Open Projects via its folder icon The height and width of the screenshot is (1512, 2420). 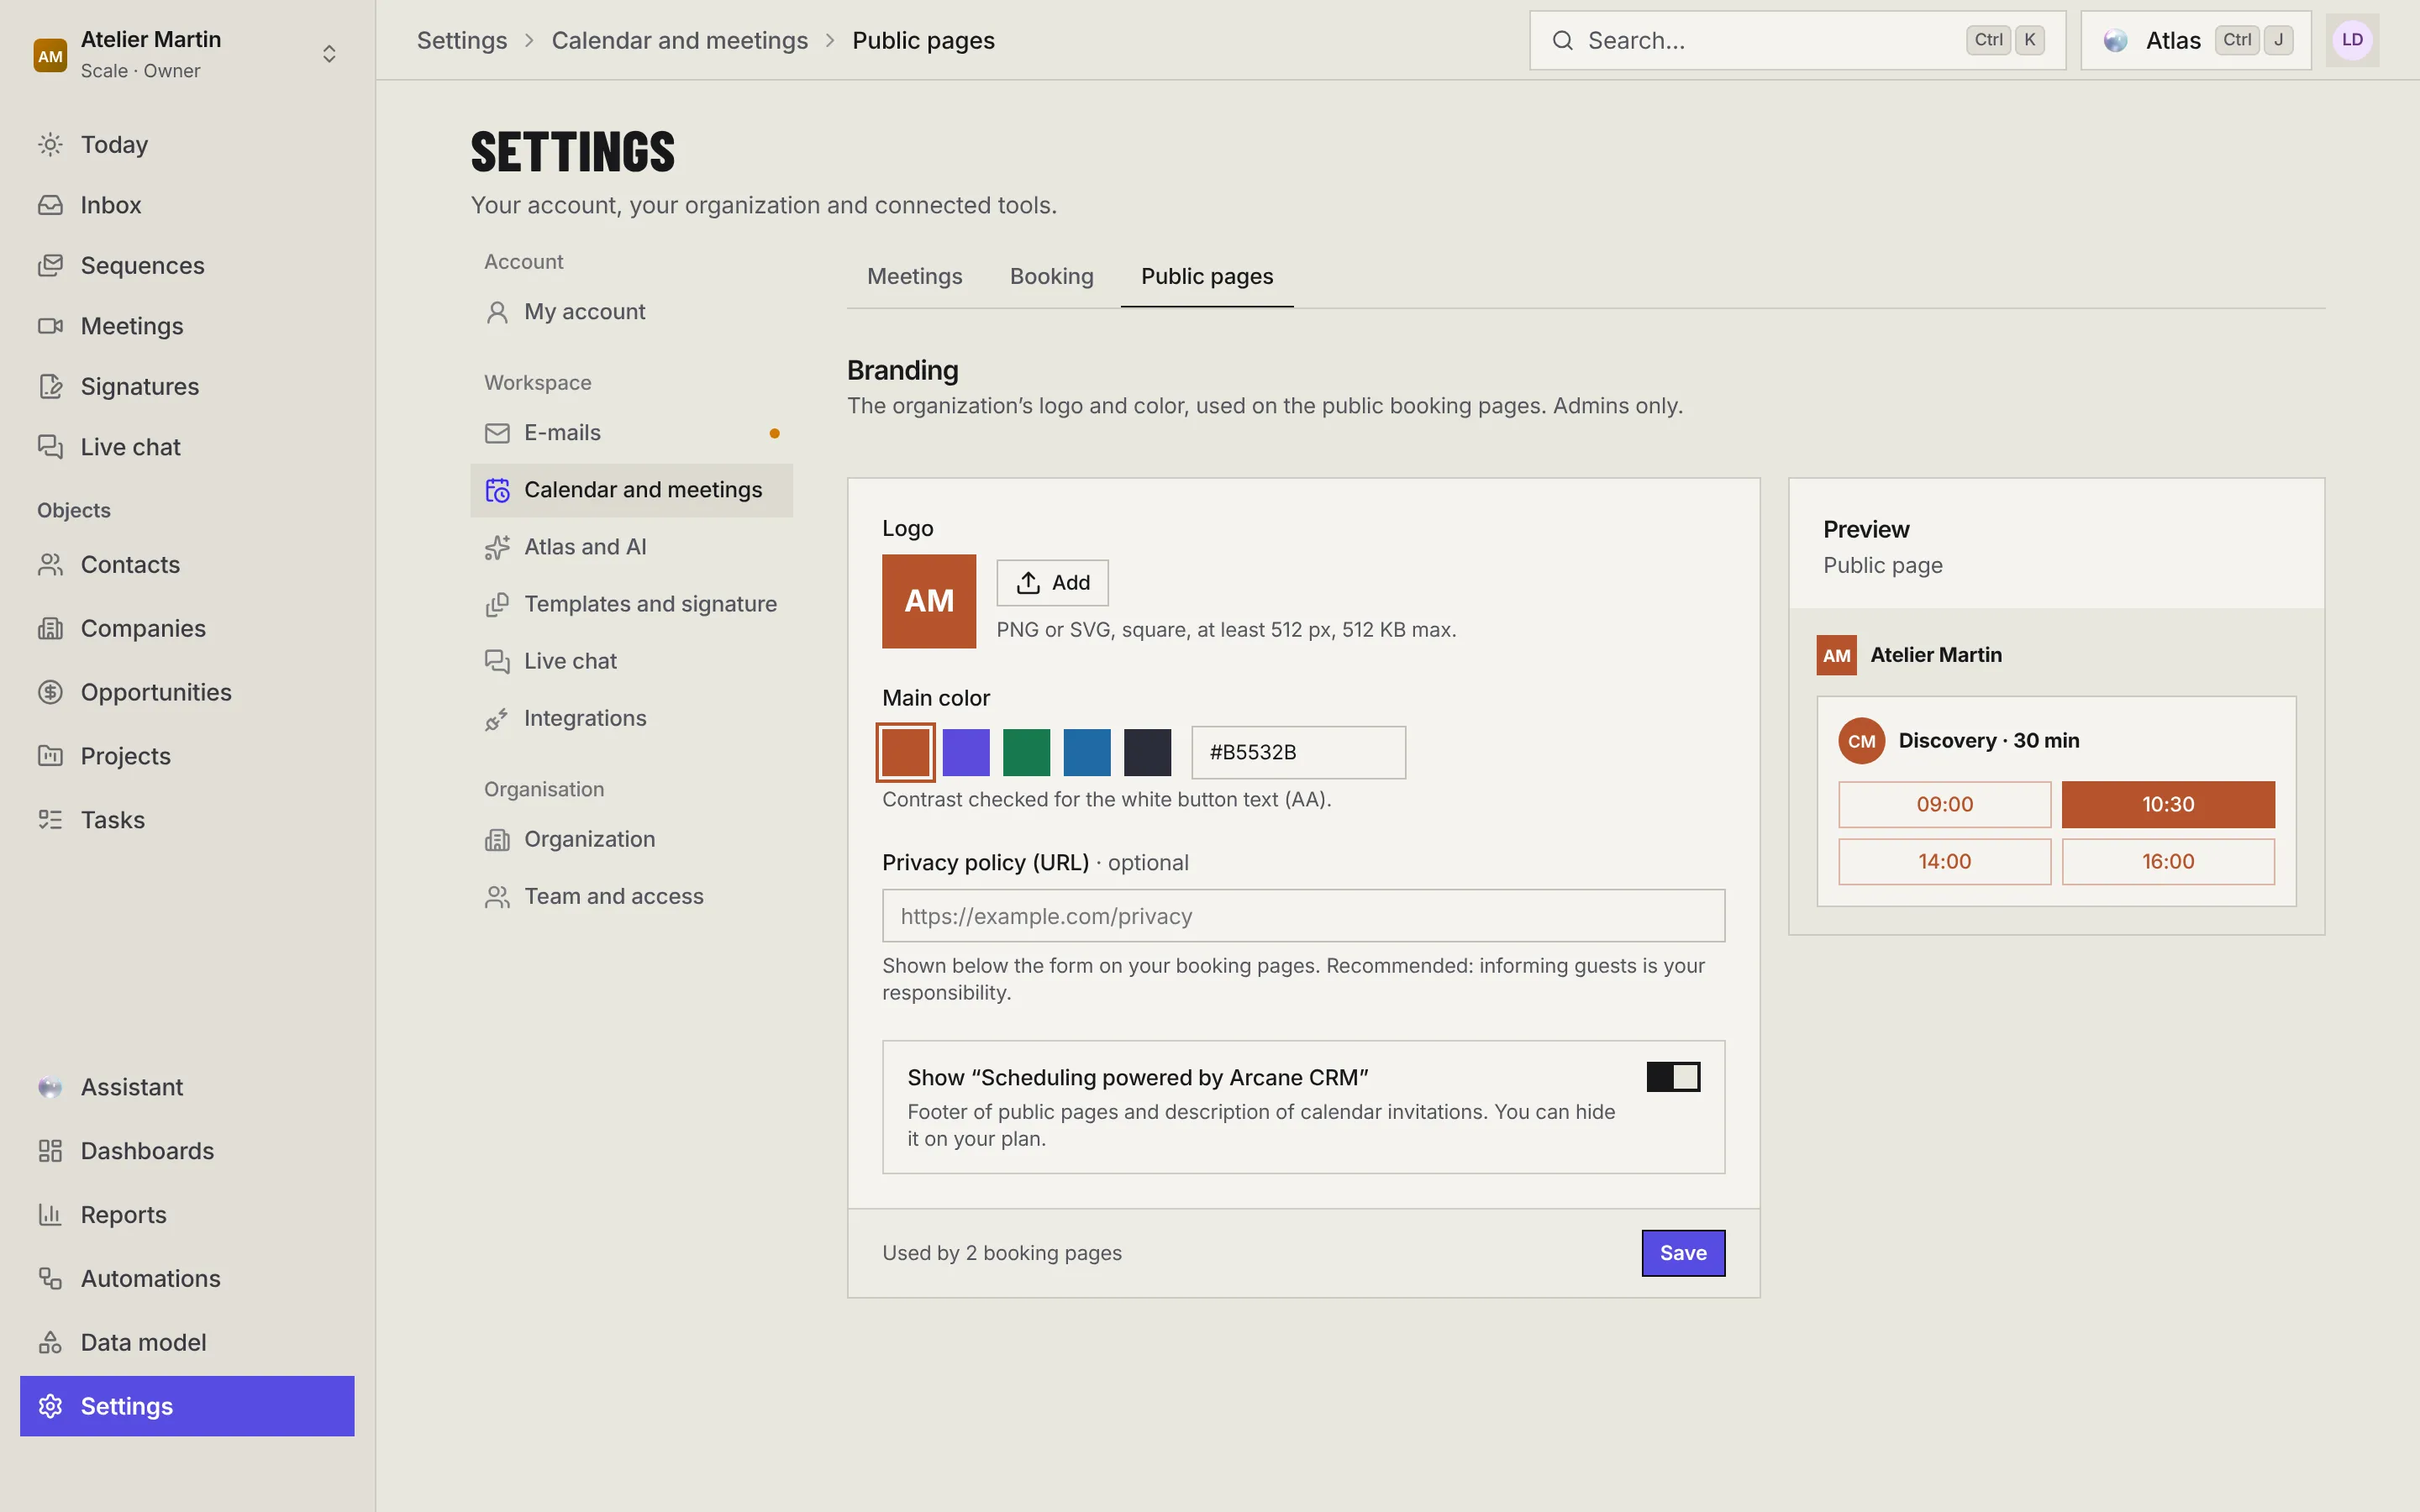pyautogui.click(x=50, y=756)
